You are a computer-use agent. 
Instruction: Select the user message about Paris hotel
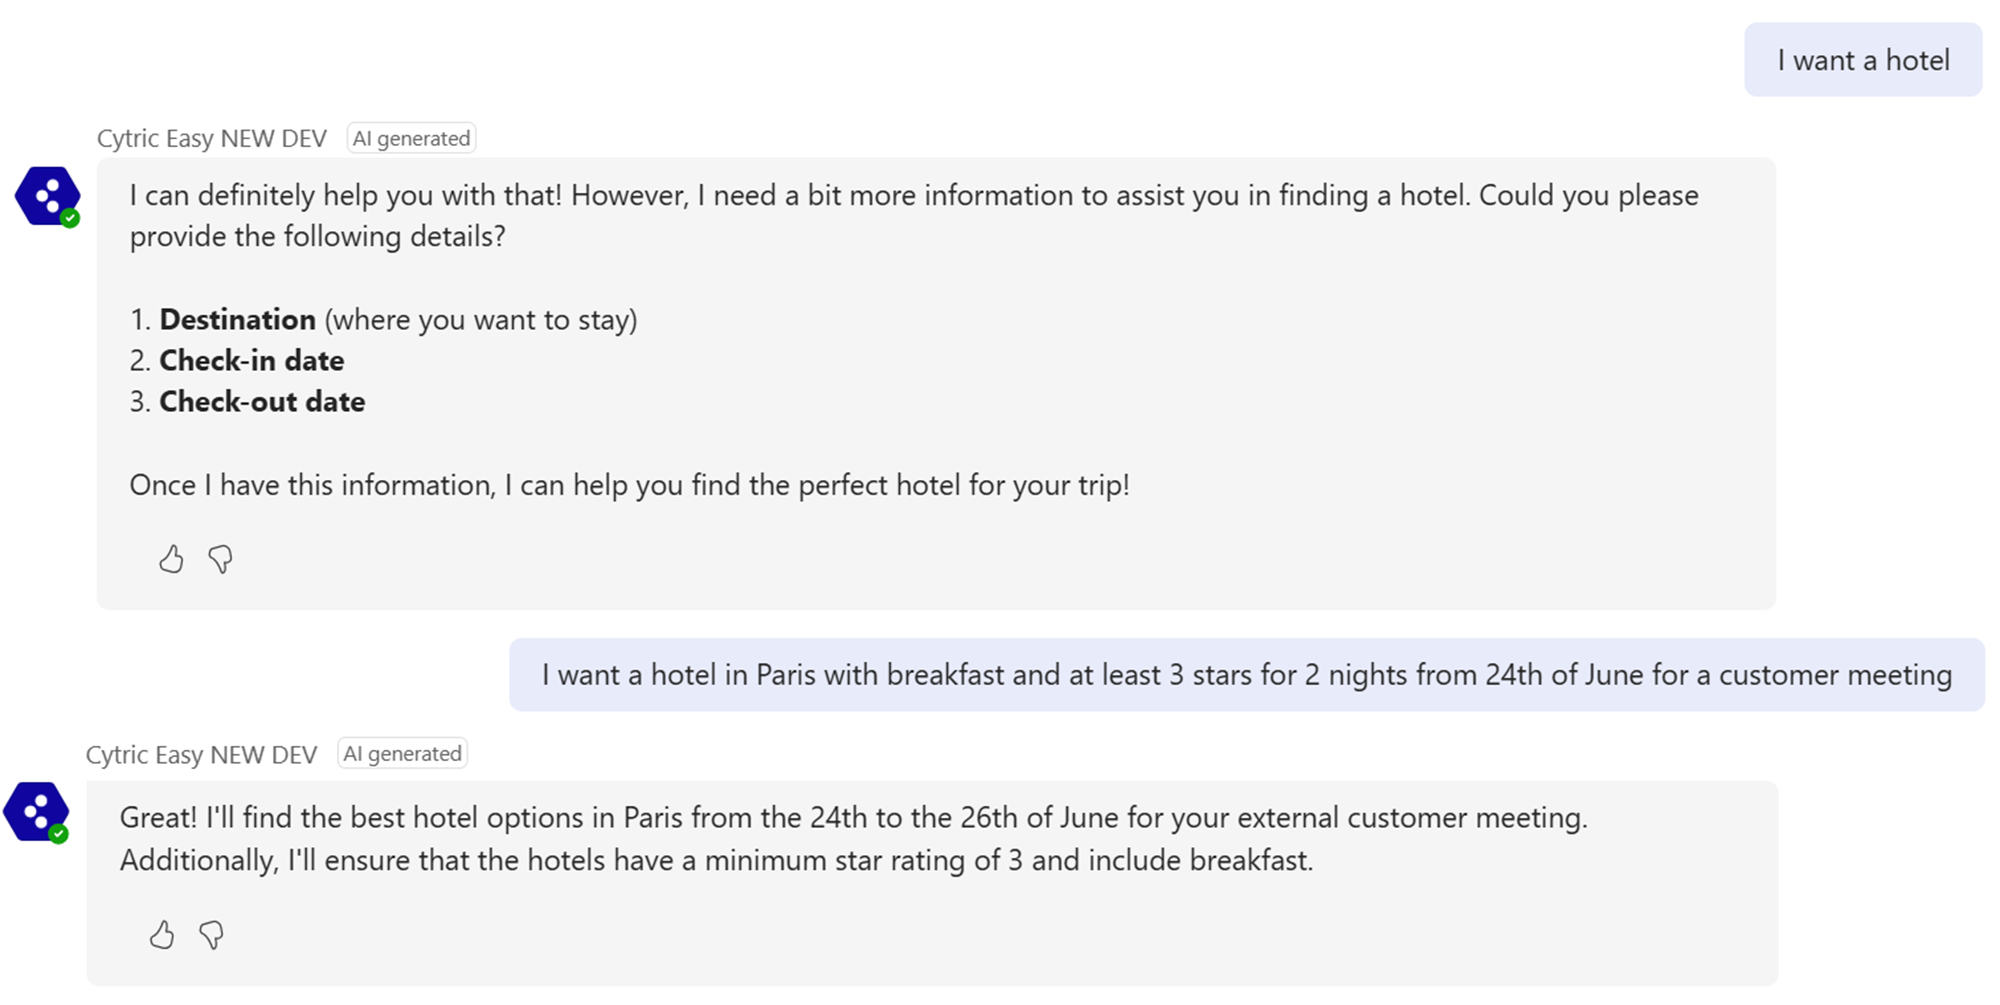tap(1246, 675)
